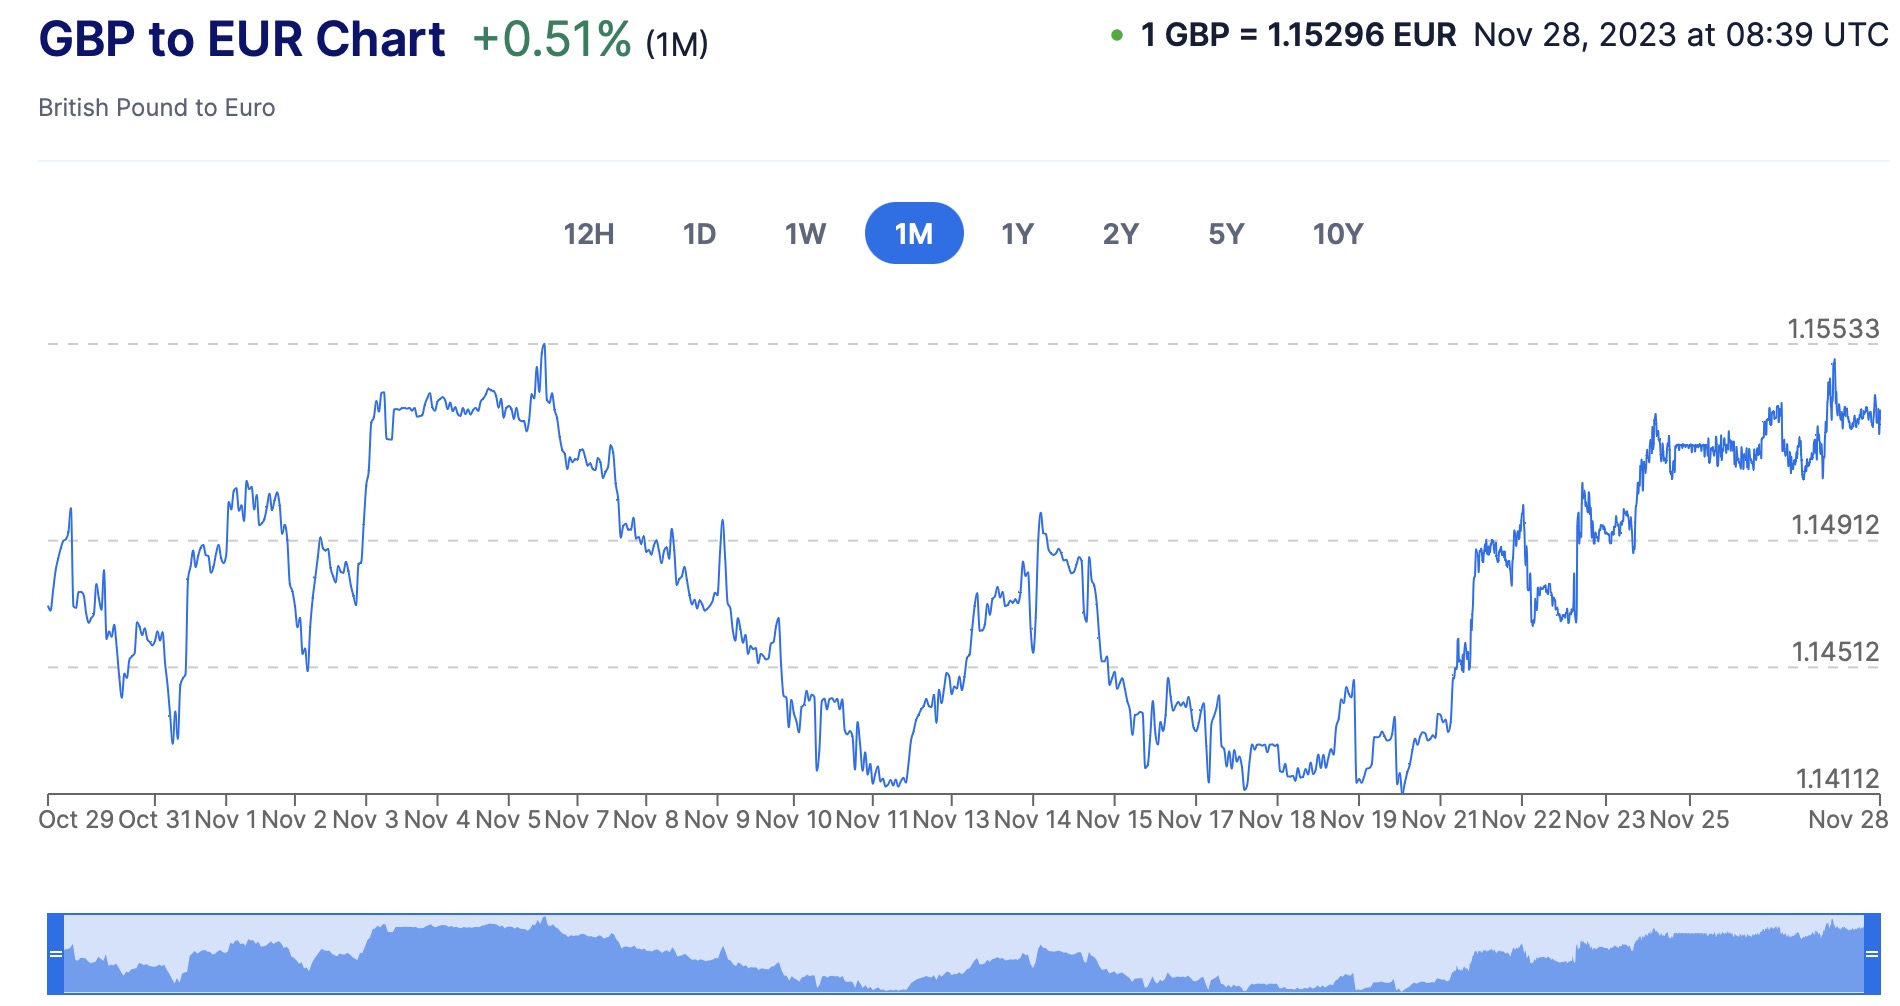The image size is (1900, 1006).
Task: Switch to the 10Y range
Action: point(1338,234)
